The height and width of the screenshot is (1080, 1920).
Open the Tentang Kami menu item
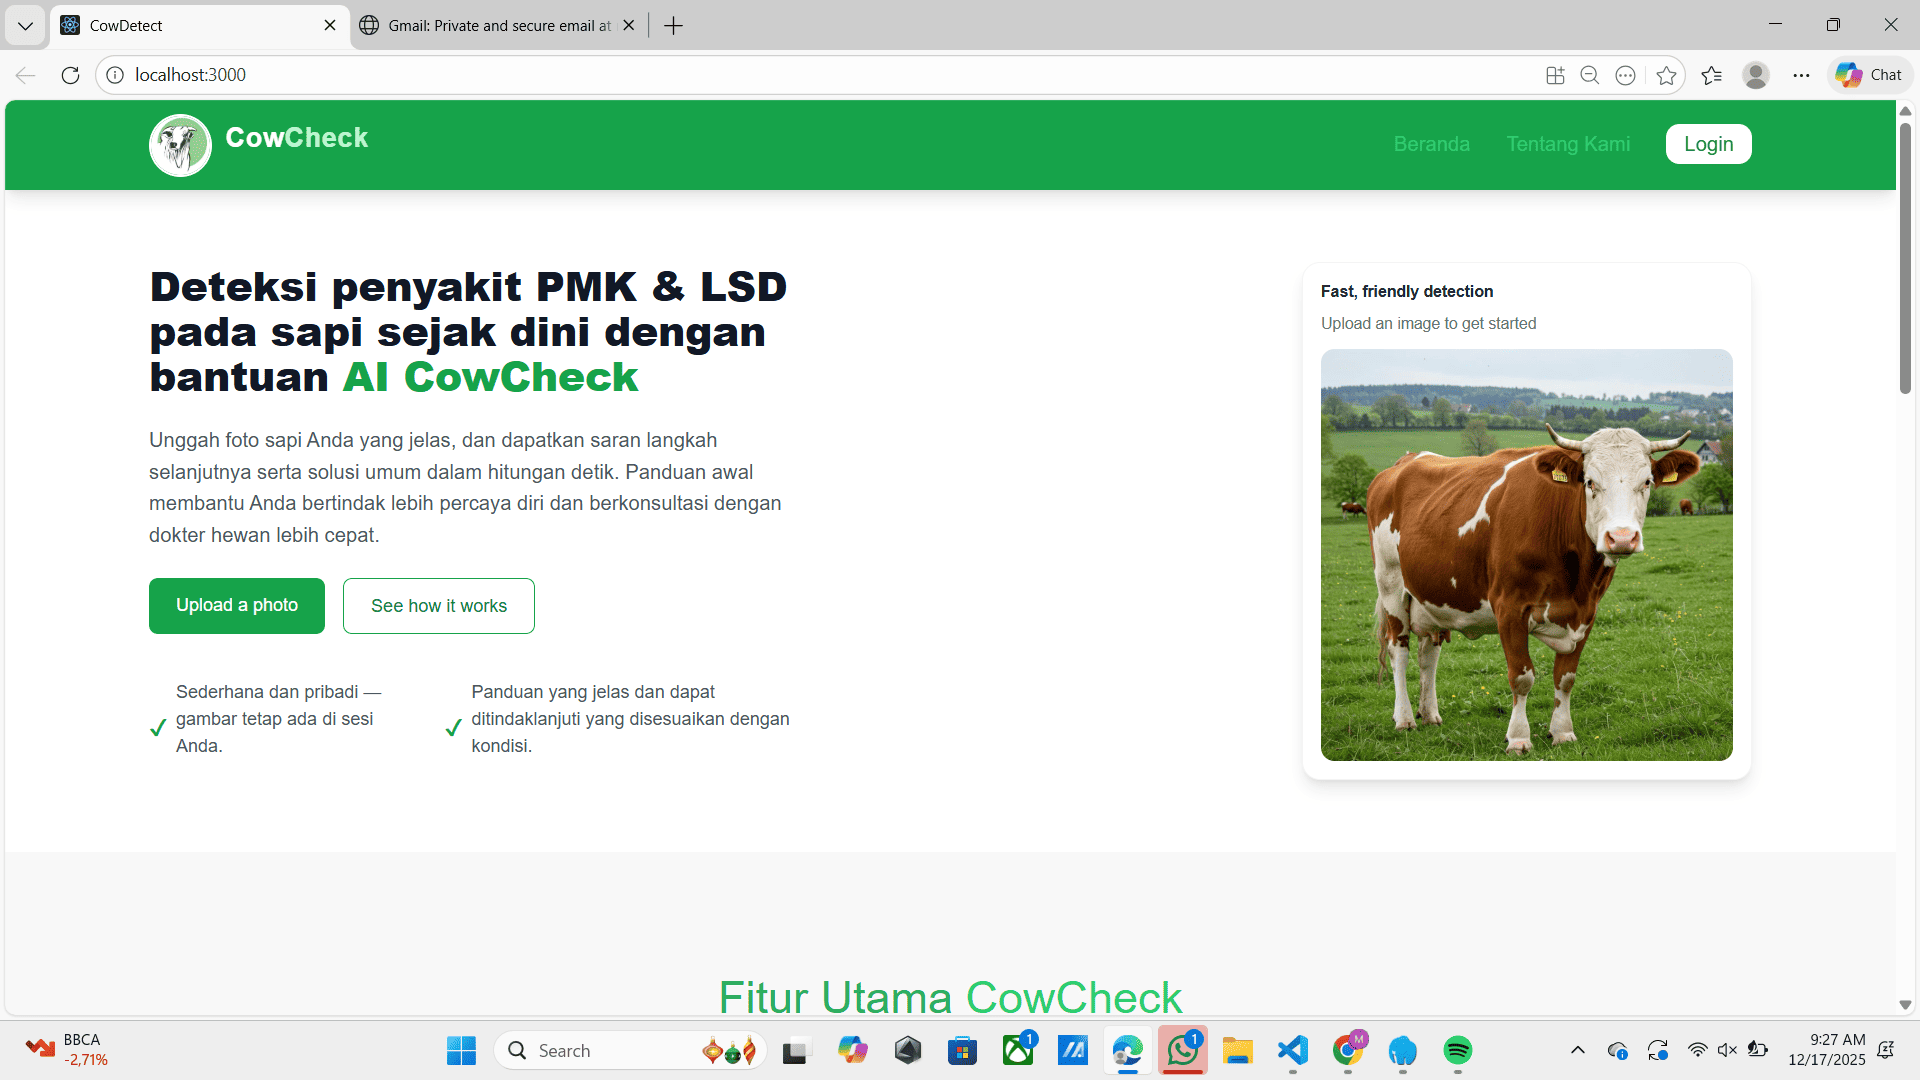1568,144
